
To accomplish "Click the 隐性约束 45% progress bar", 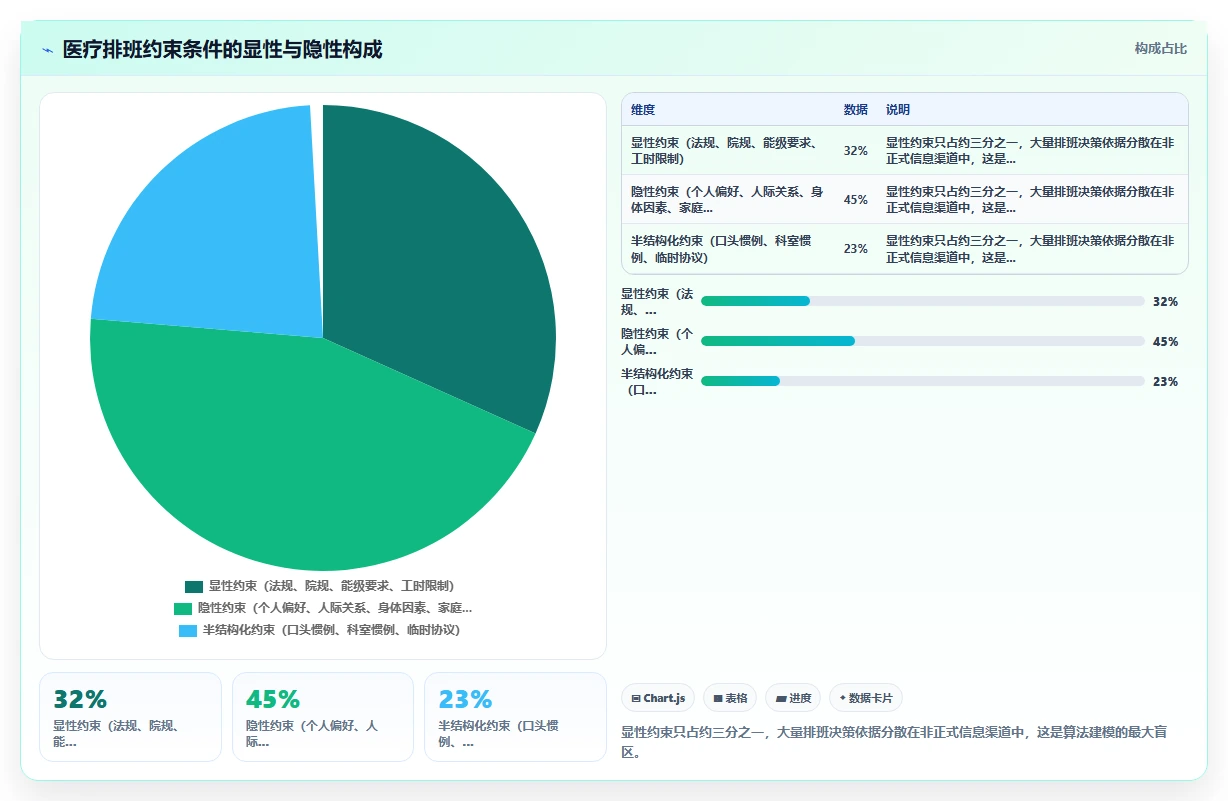I will click(923, 341).
